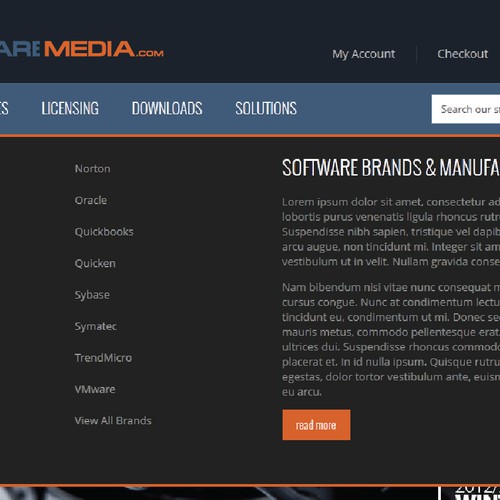The width and height of the screenshot is (500, 500).
Task: Select the Symatec brand link
Action: [x=96, y=326]
